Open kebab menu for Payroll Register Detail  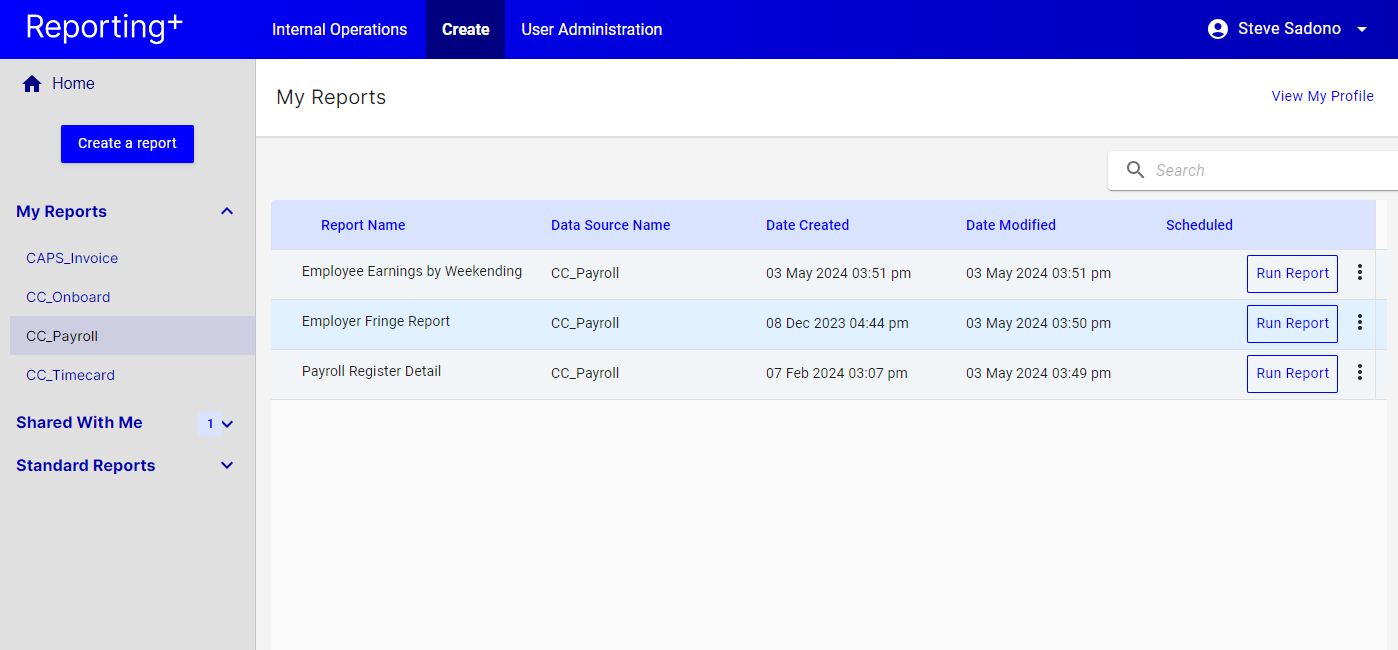(1359, 372)
